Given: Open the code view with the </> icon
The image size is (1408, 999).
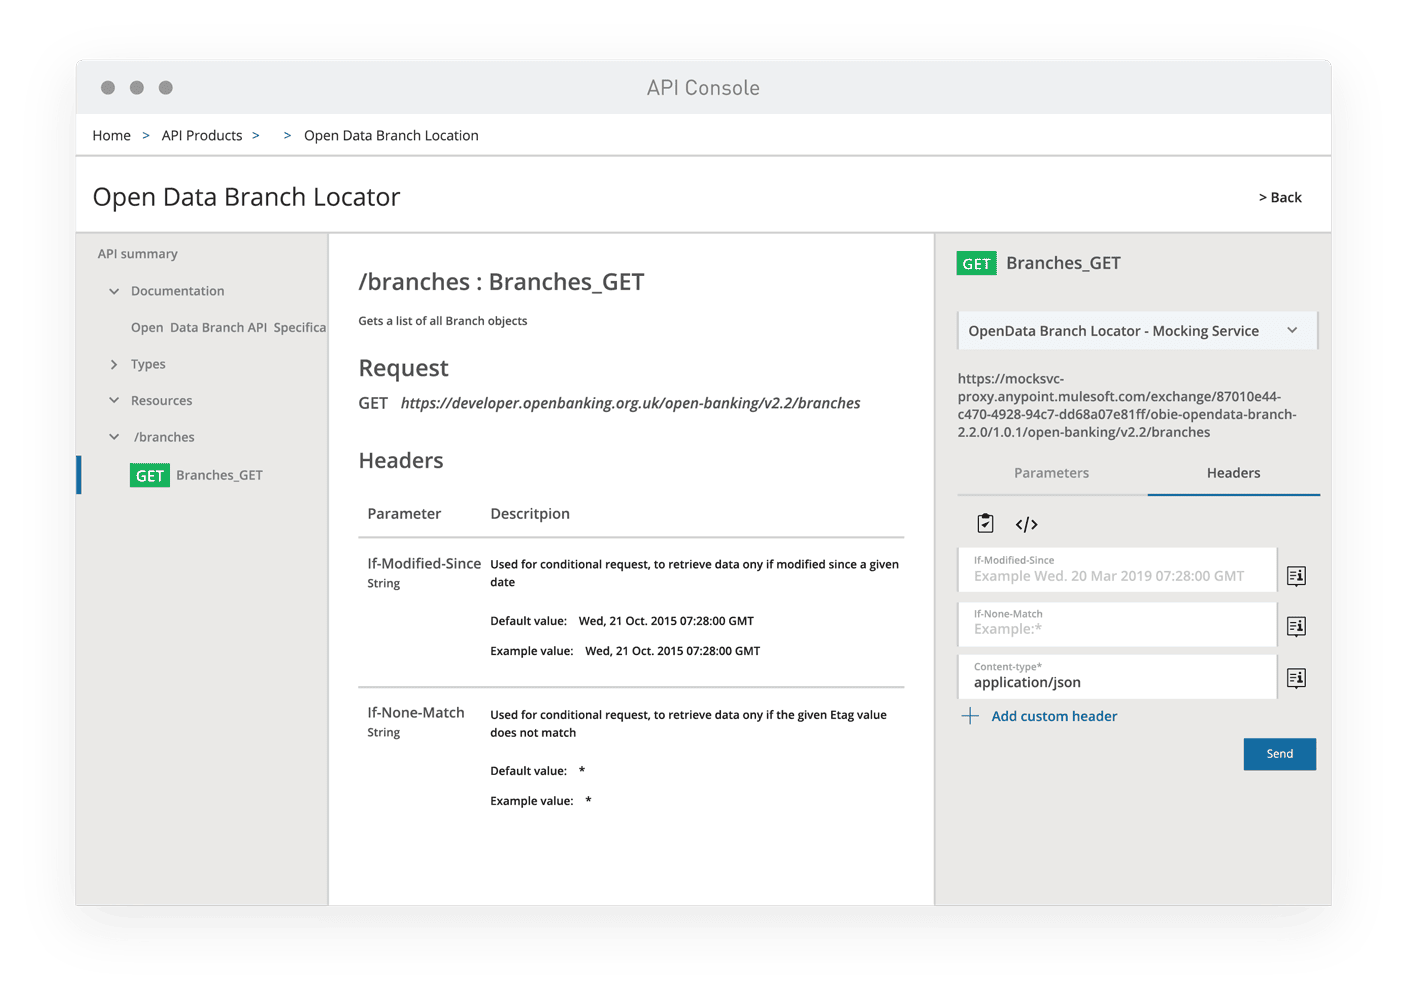Looking at the screenshot, I should pos(1028,523).
